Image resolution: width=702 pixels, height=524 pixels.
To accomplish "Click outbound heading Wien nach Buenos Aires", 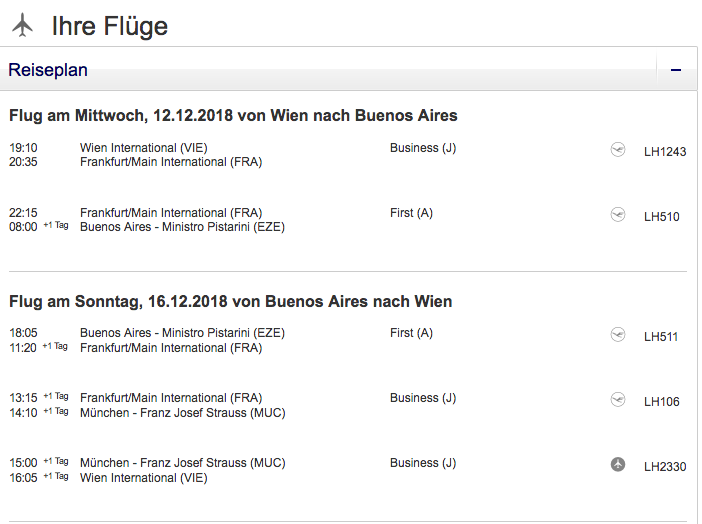I will [233, 116].
